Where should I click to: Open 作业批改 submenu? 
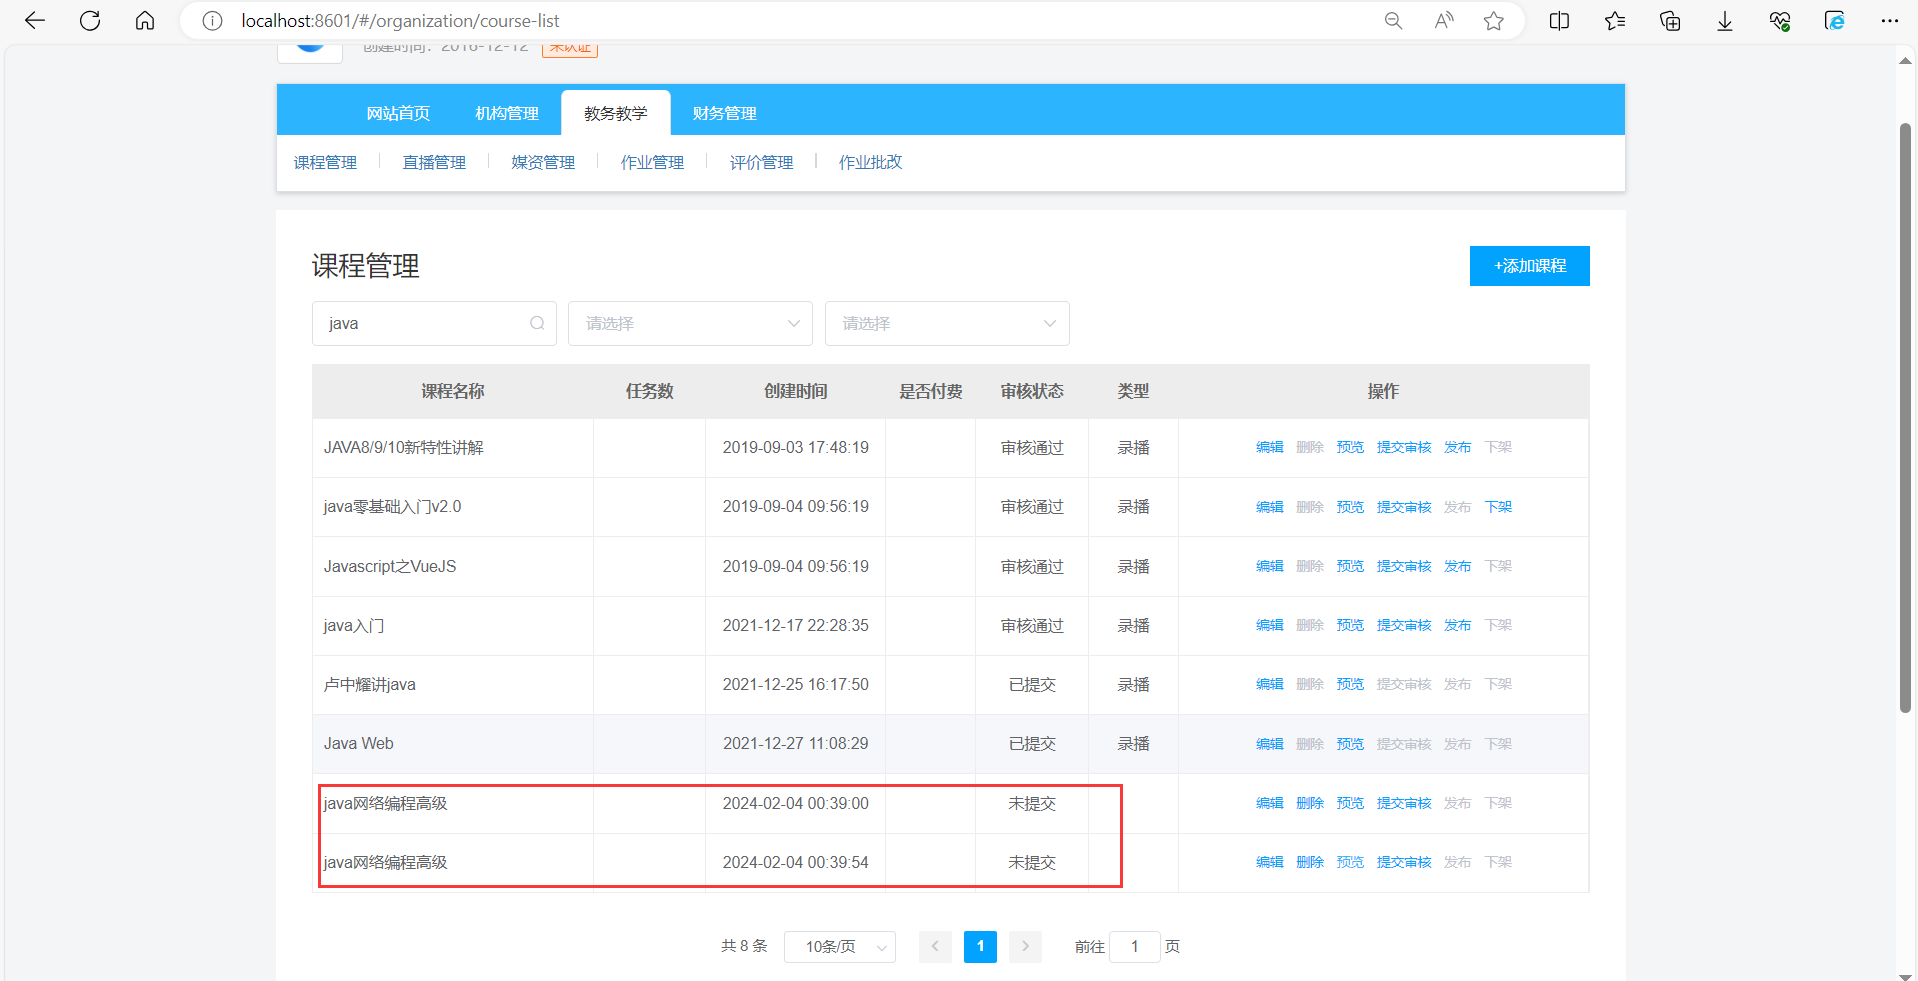(870, 162)
